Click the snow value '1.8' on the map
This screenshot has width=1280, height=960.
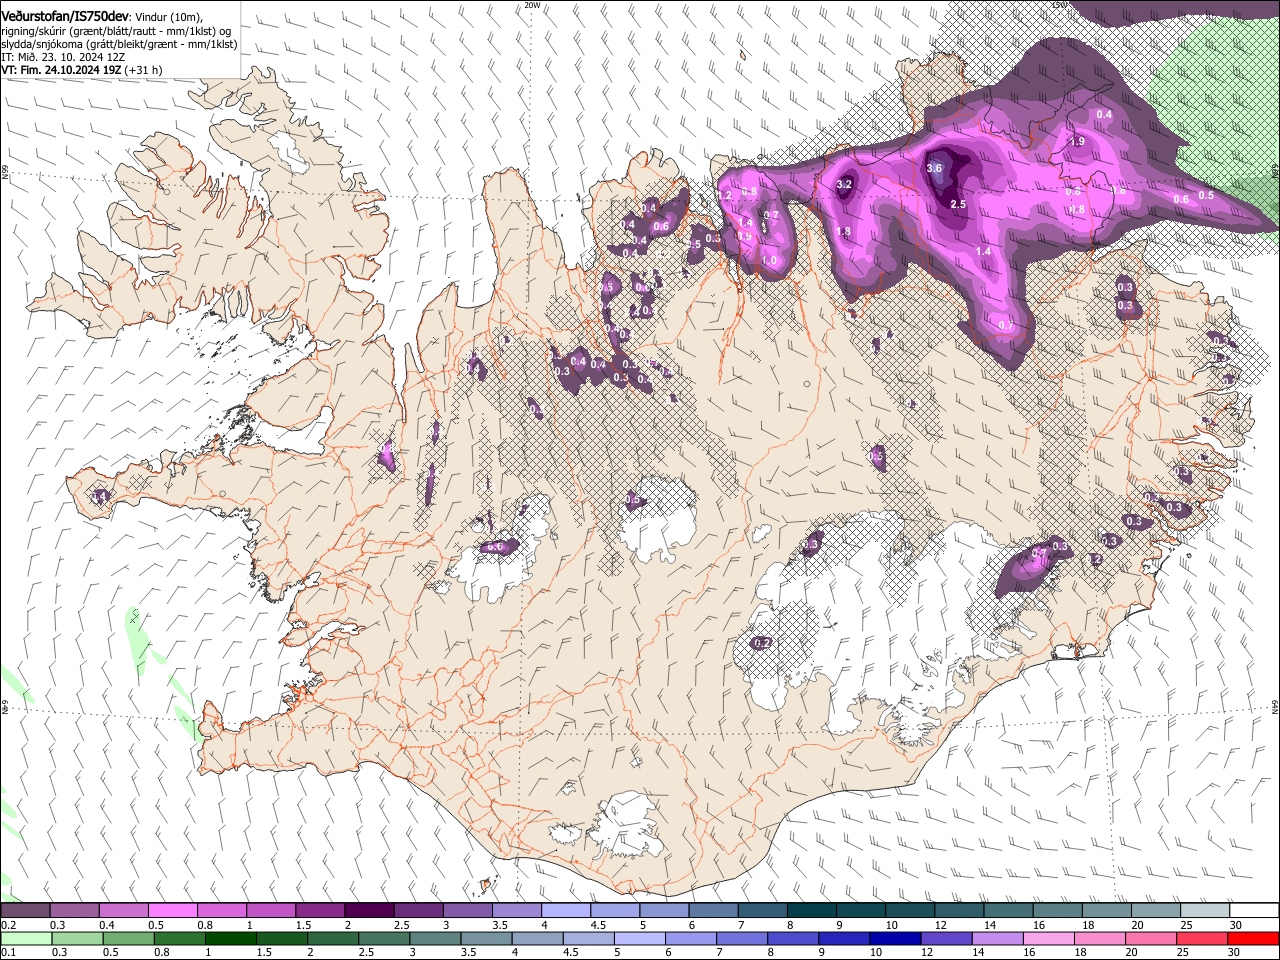pos(843,231)
